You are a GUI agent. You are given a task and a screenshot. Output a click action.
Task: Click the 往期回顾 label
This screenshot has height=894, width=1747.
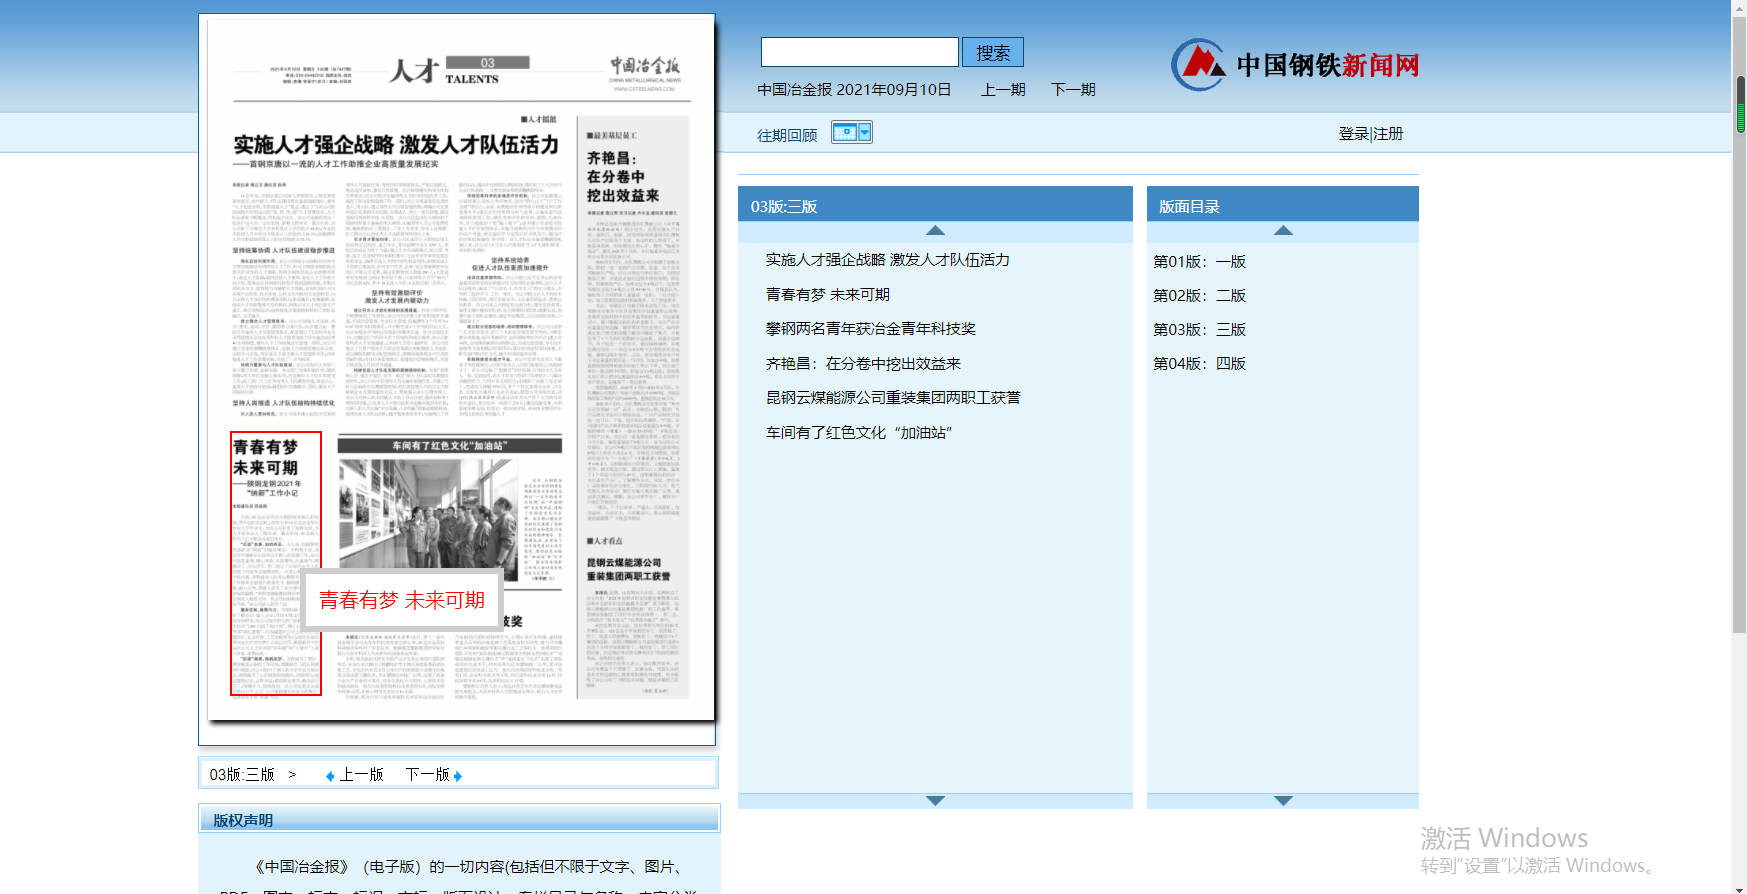787,135
